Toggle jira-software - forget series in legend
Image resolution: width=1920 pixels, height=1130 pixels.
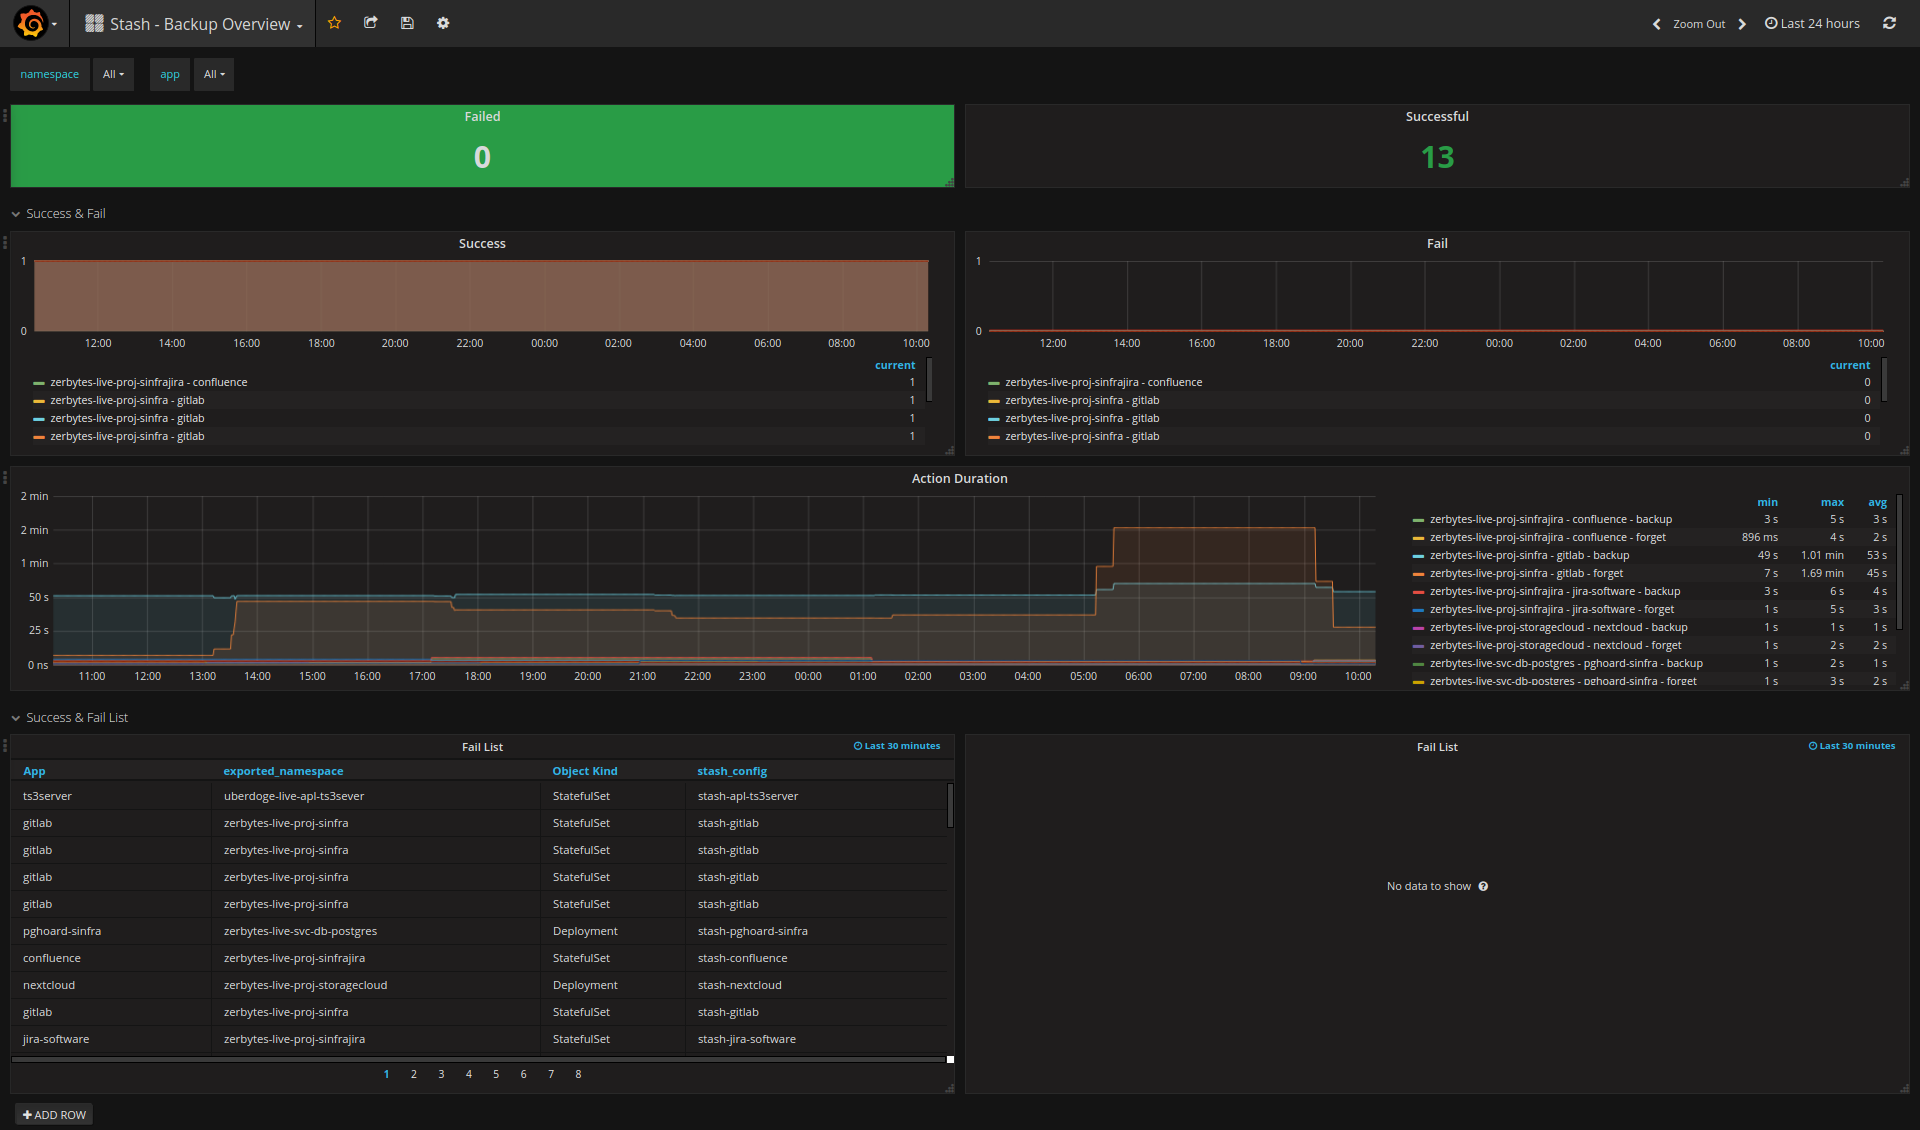click(x=1551, y=609)
